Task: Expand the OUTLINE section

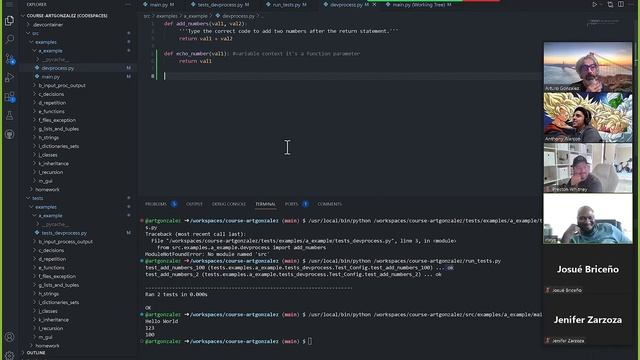Action: pyautogui.click(x=36, y=353)
